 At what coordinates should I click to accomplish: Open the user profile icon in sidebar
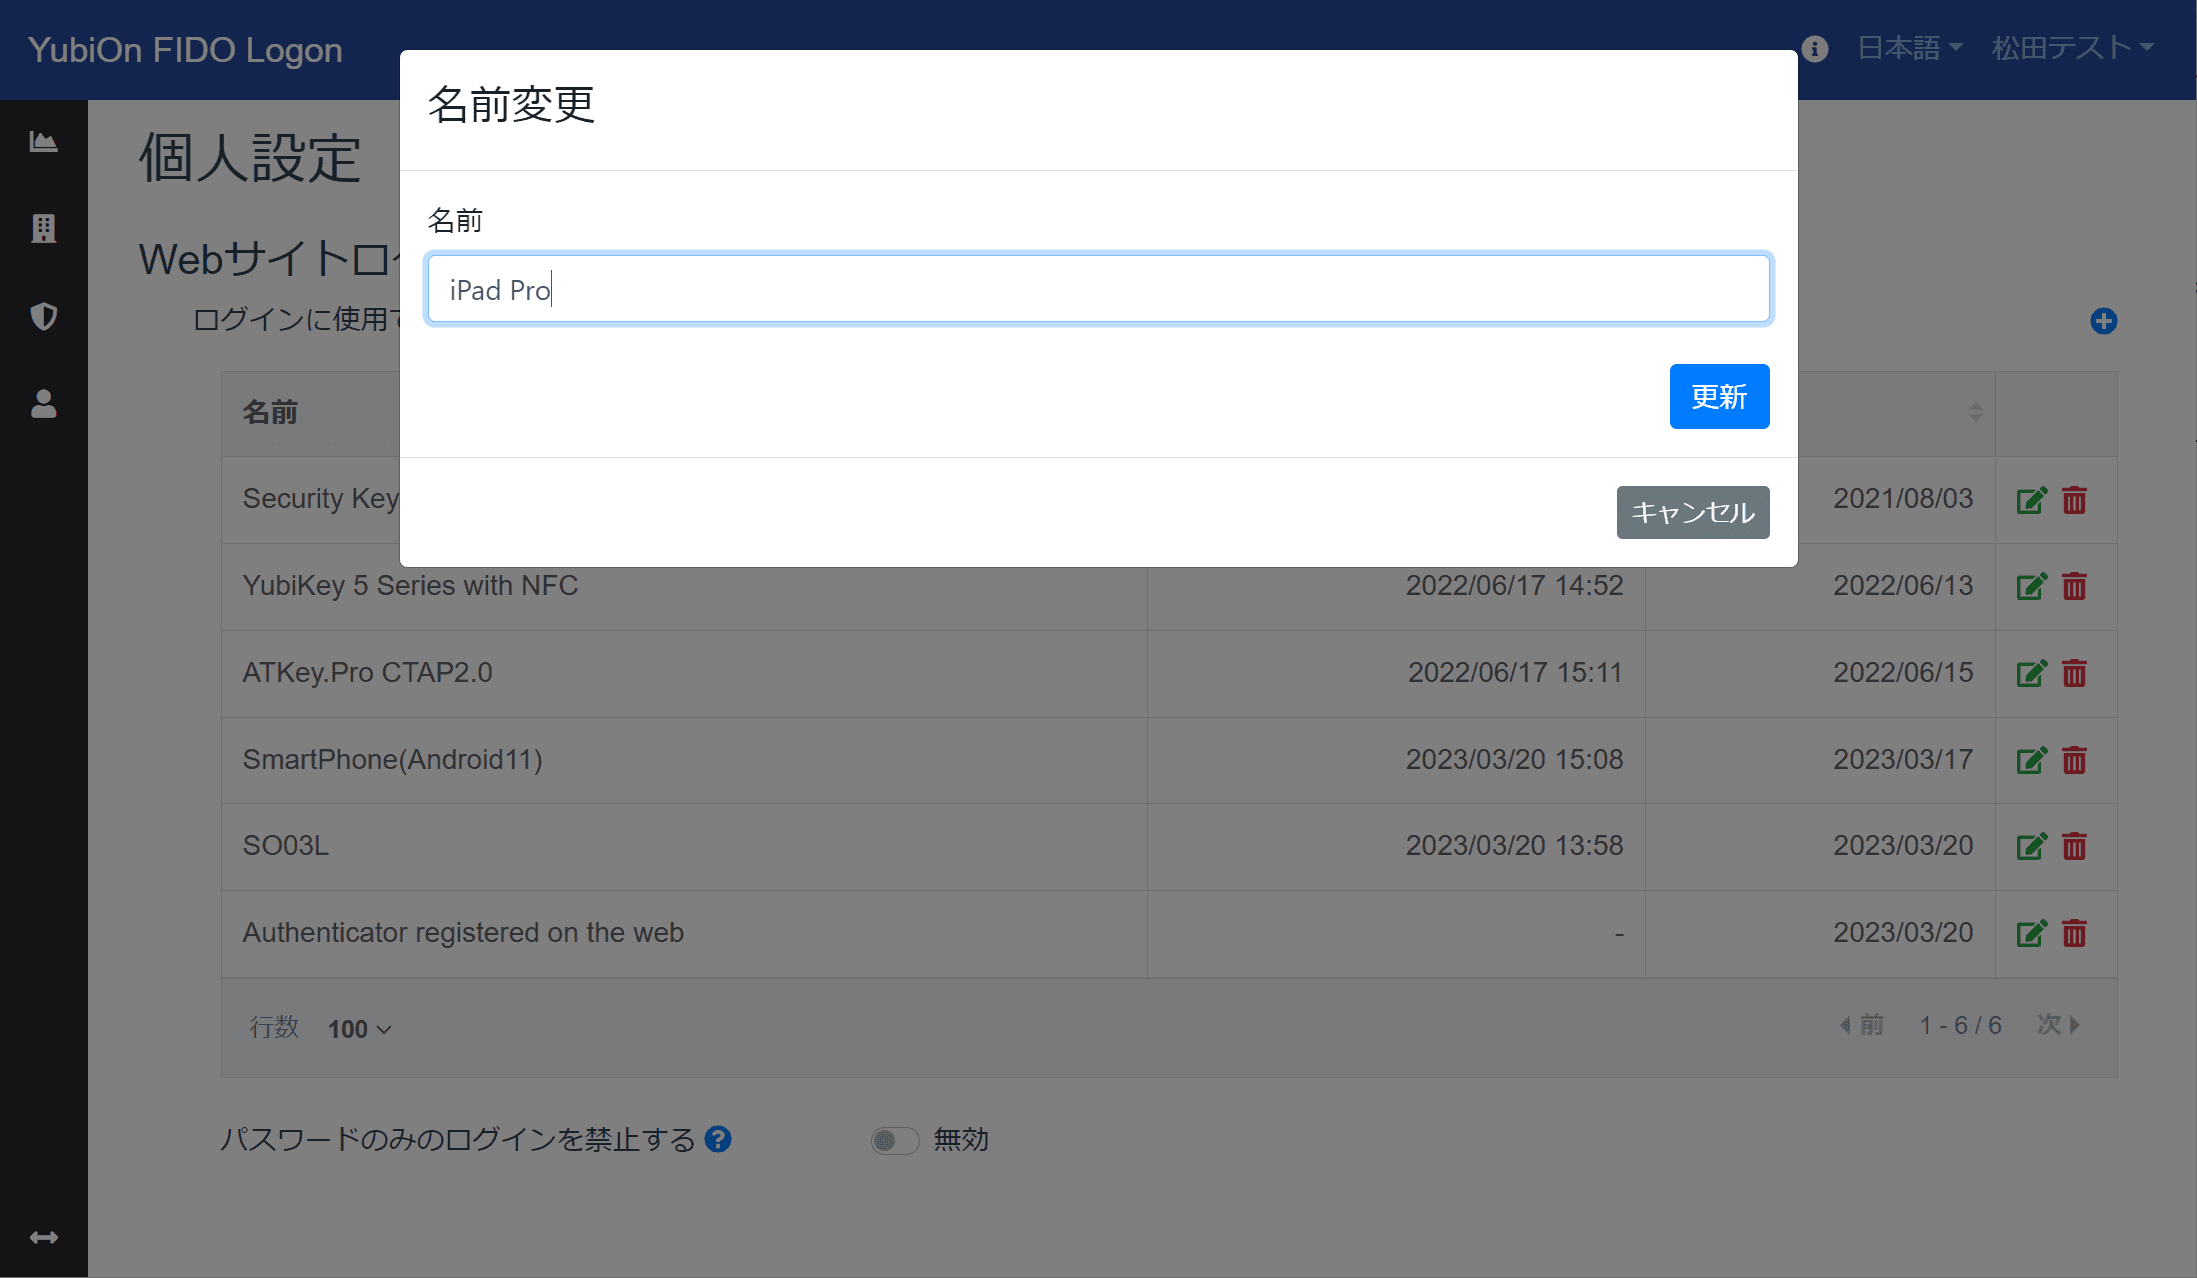[x=43, y=404]
